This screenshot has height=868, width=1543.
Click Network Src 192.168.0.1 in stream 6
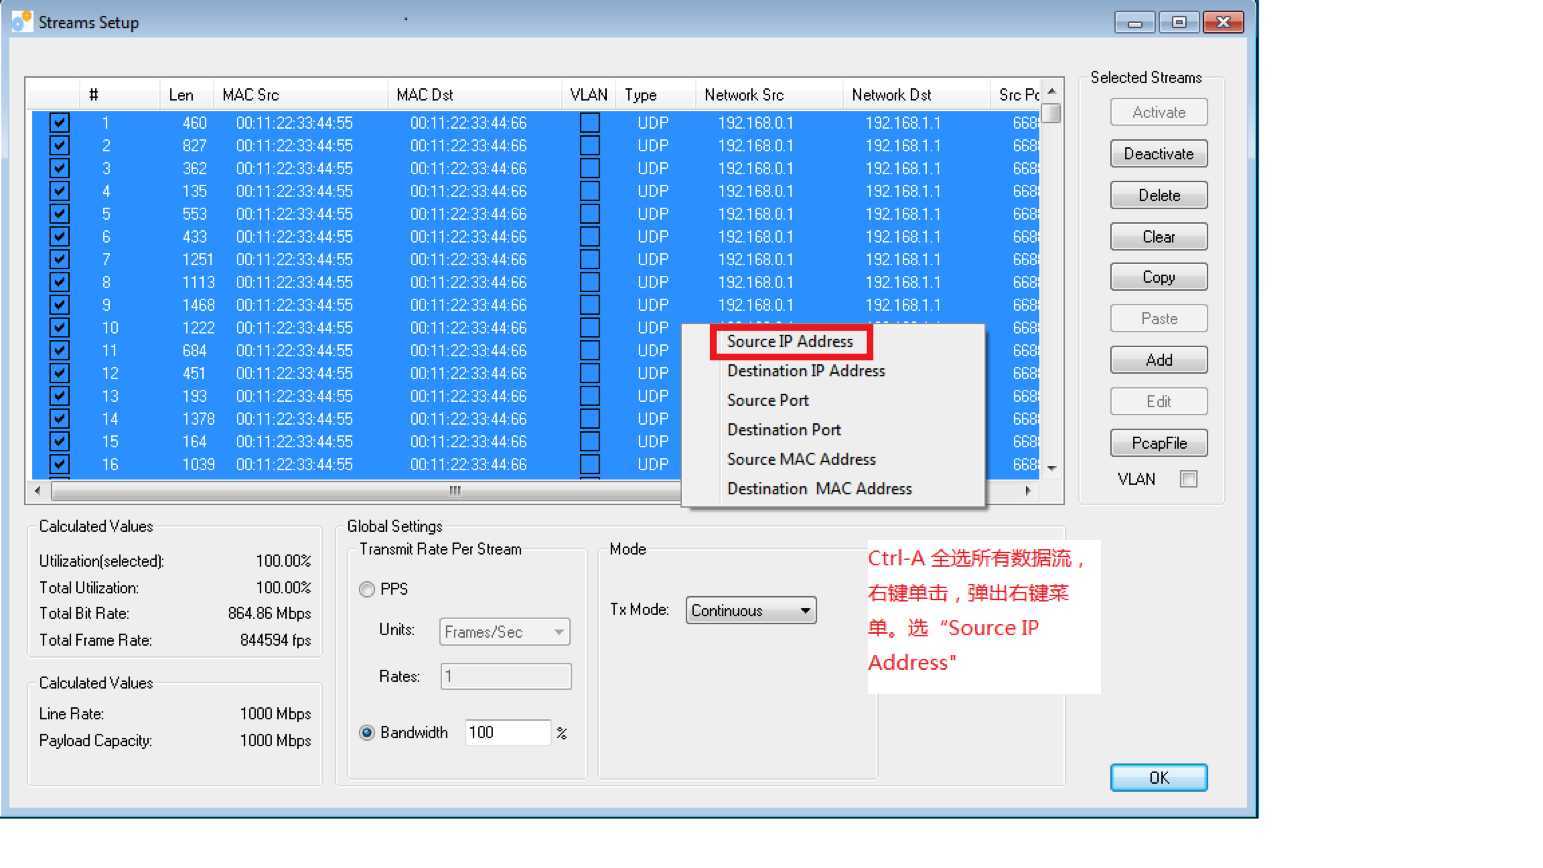coord(756,237)
